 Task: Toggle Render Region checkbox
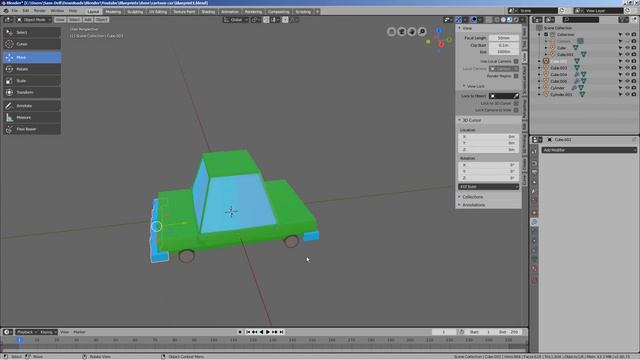pos(516,76)
